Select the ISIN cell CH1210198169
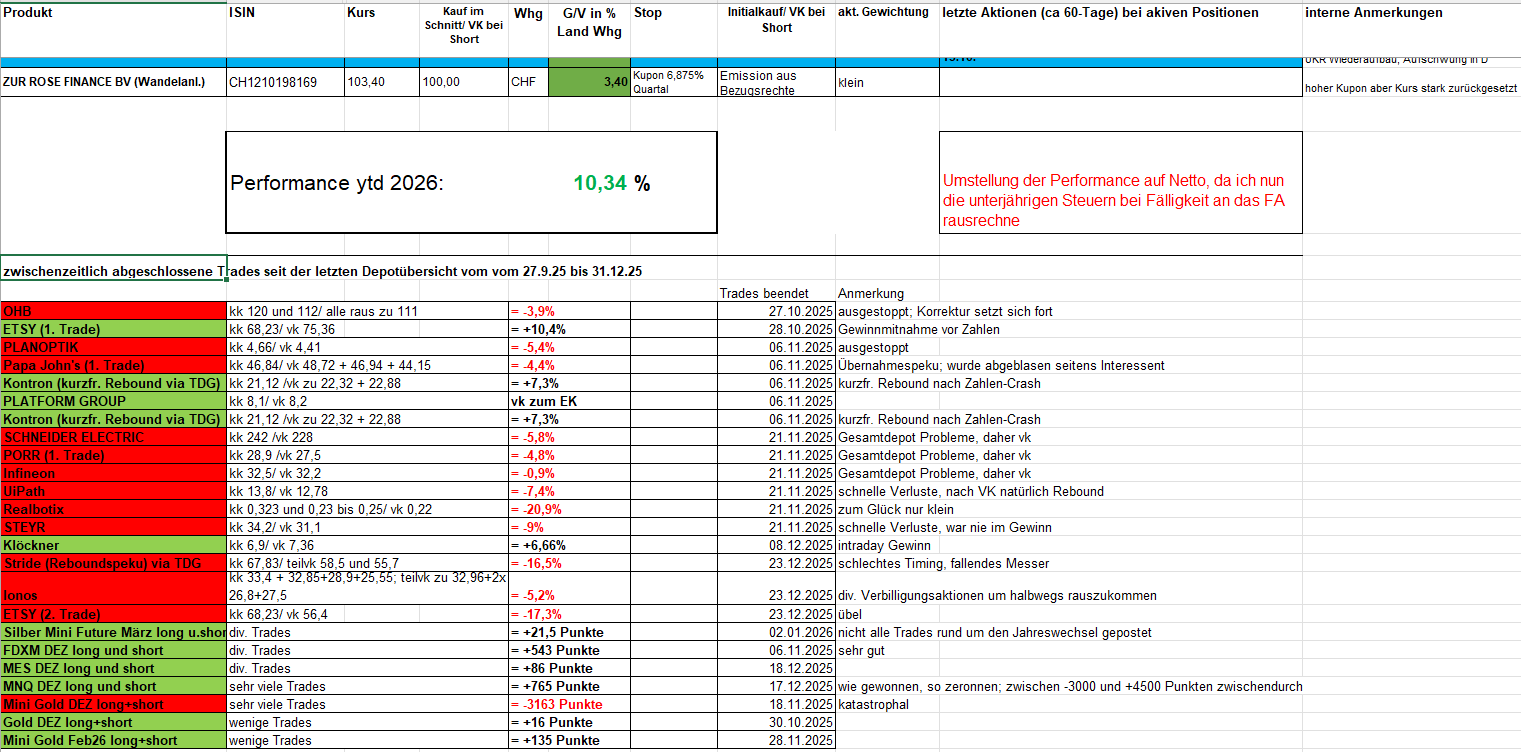Screen dimensions: 1521x752 [273, 82]
